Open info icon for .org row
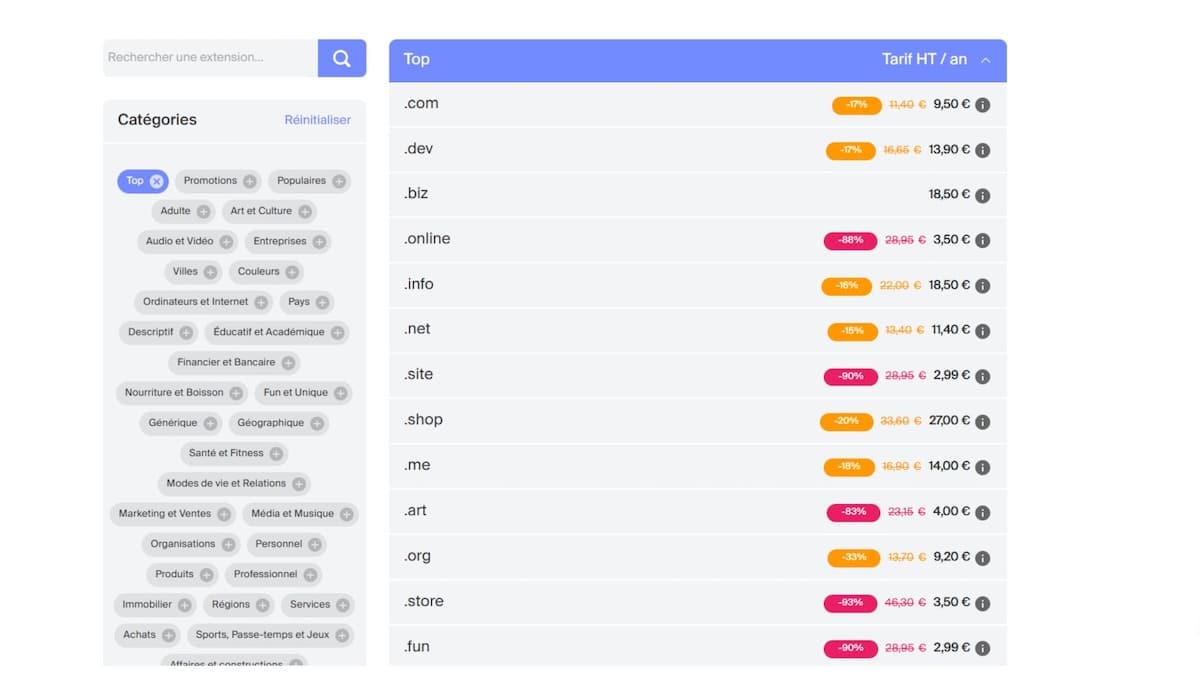Viewport: 1200px width, 675px height. (983, 557)
